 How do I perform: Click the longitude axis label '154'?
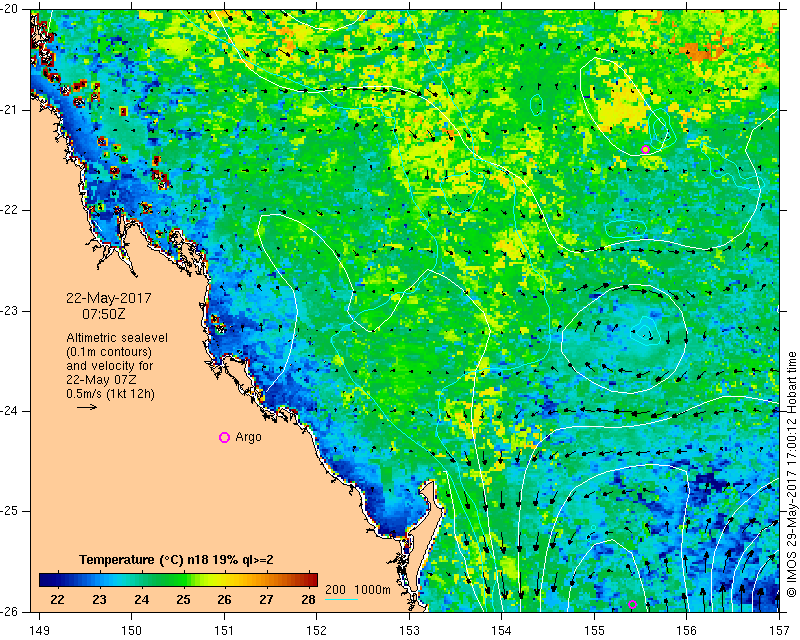click(x=502, y=631)
